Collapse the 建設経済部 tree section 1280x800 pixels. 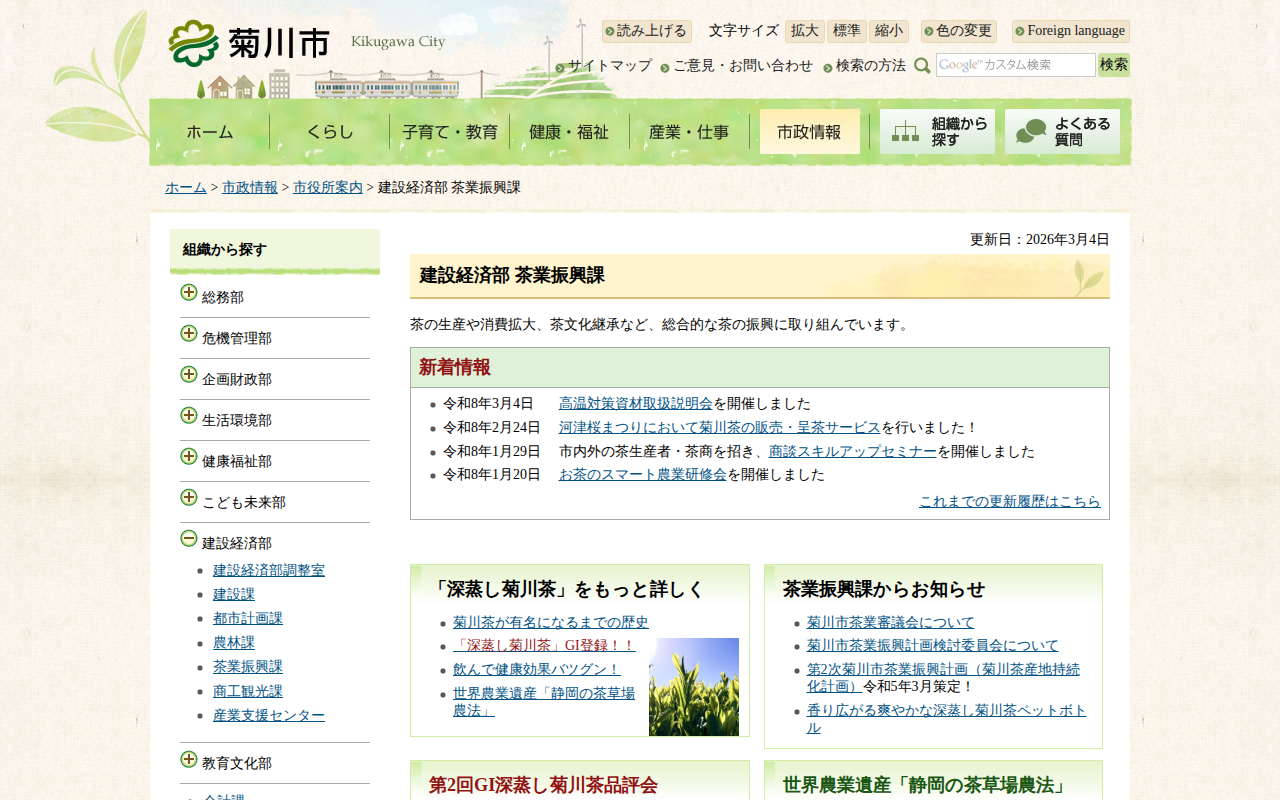pyautogui.click(x=189, y=539)
